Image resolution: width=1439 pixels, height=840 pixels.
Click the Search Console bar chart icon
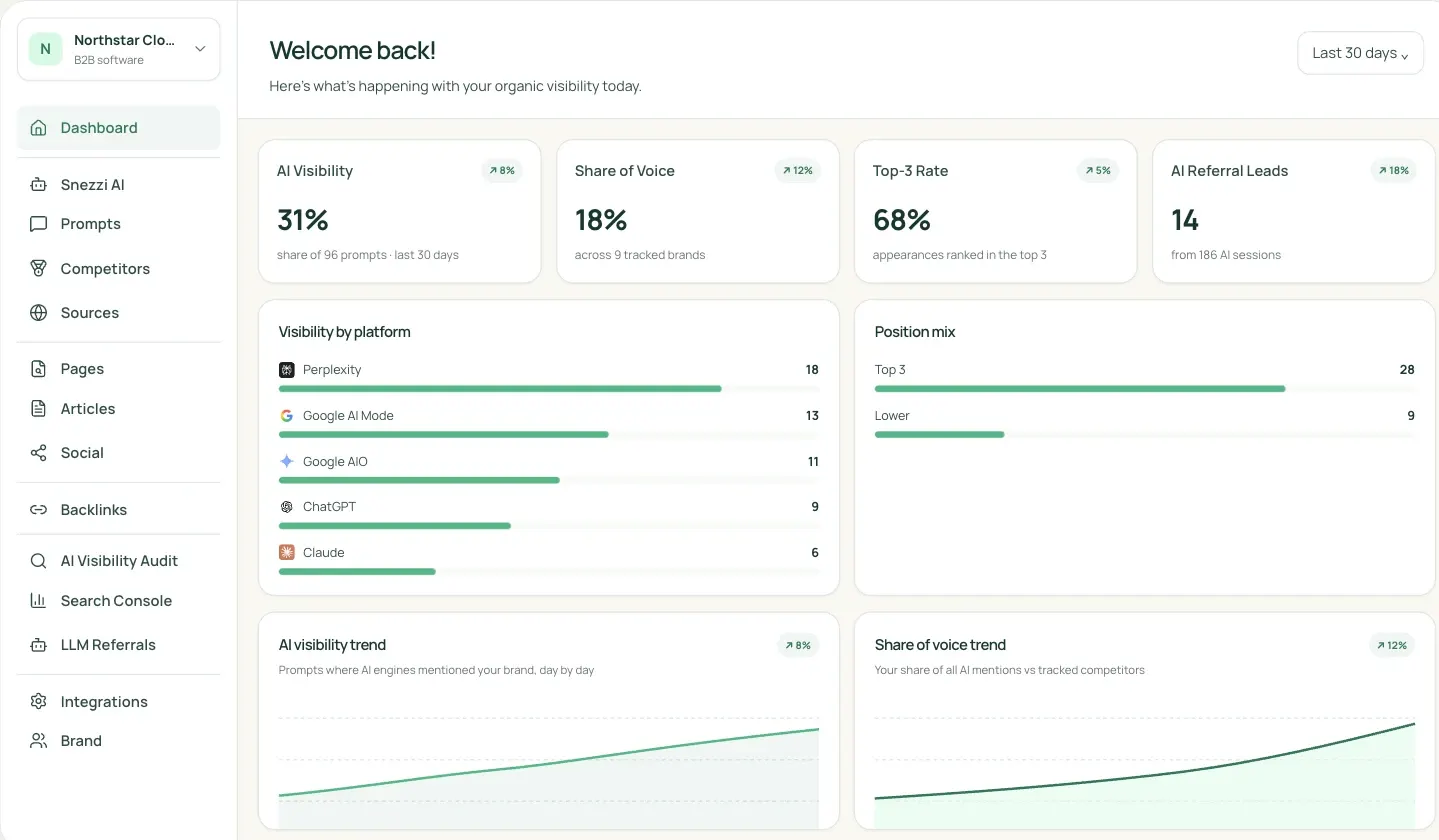point(38,601)
